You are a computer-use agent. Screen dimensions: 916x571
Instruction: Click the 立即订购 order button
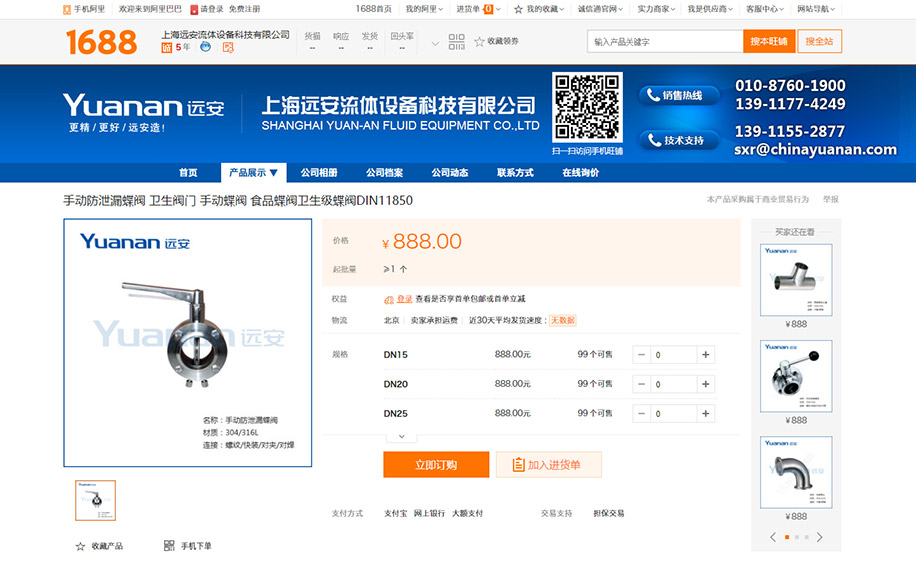click(x=436, y=465)
